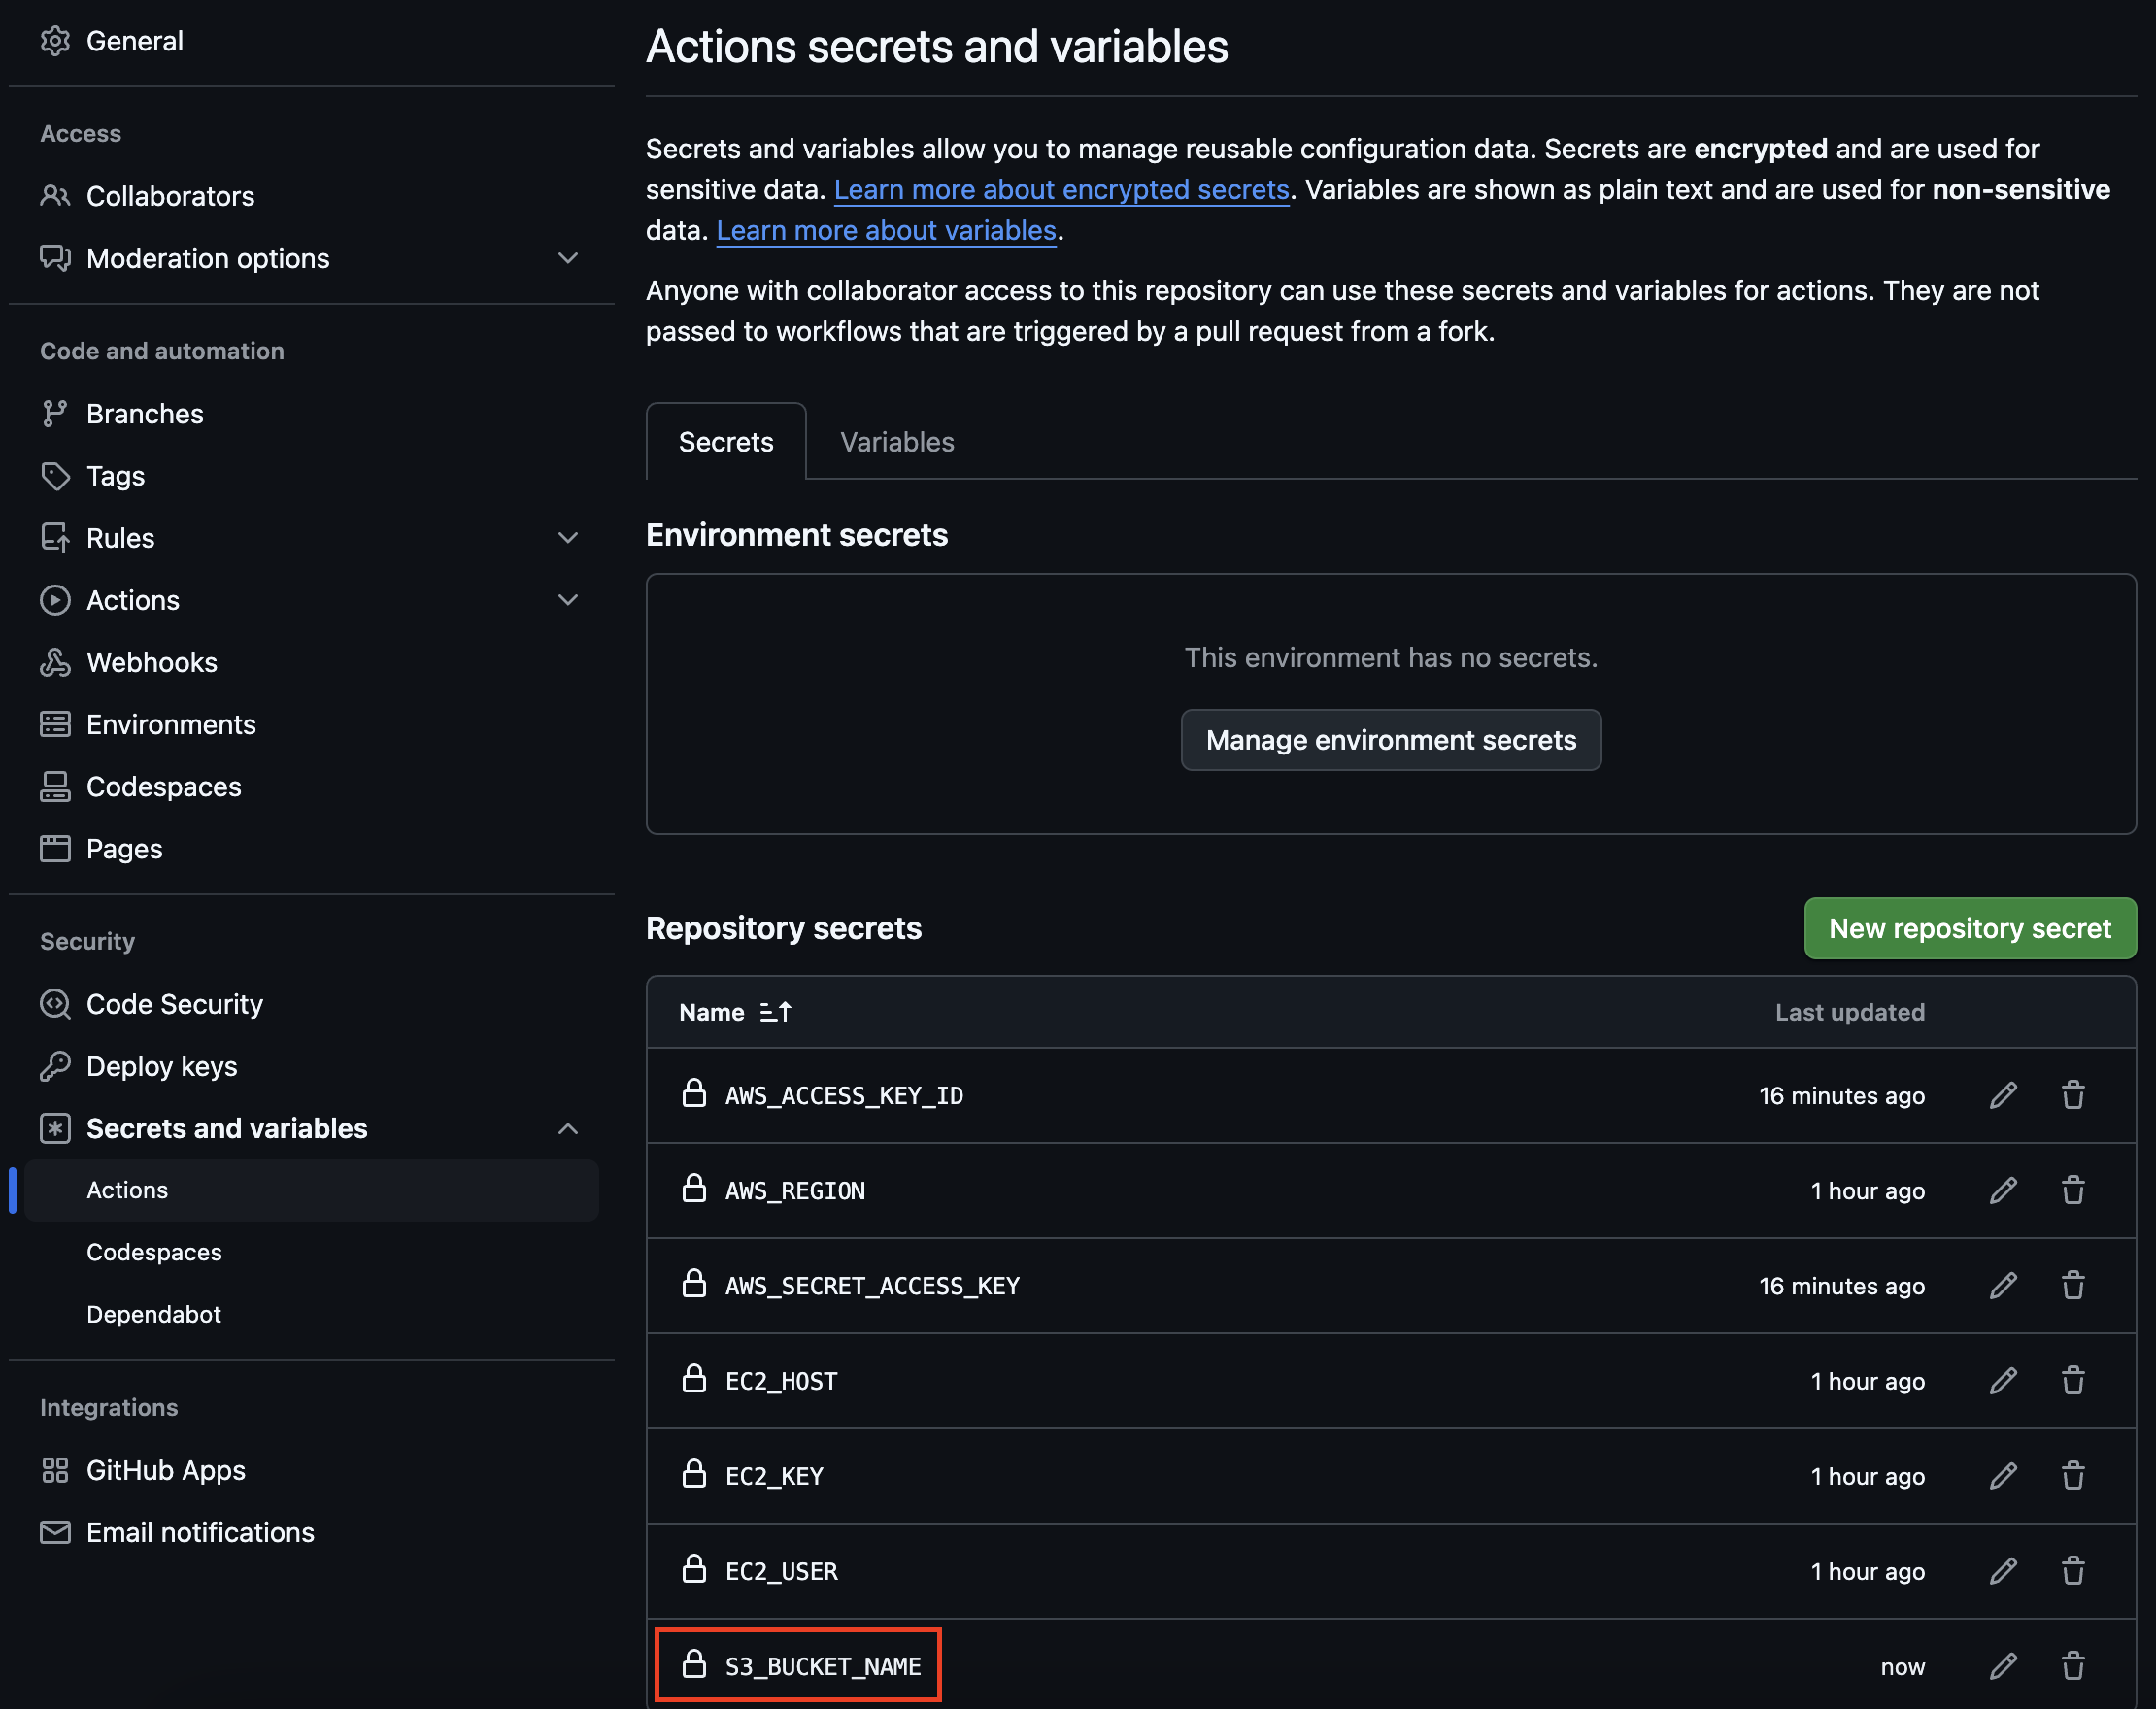The image size is (2156, 1709).
Task: Edit the EC2_HOST secret using the pencil icon
Action: coord(2003,1381)
